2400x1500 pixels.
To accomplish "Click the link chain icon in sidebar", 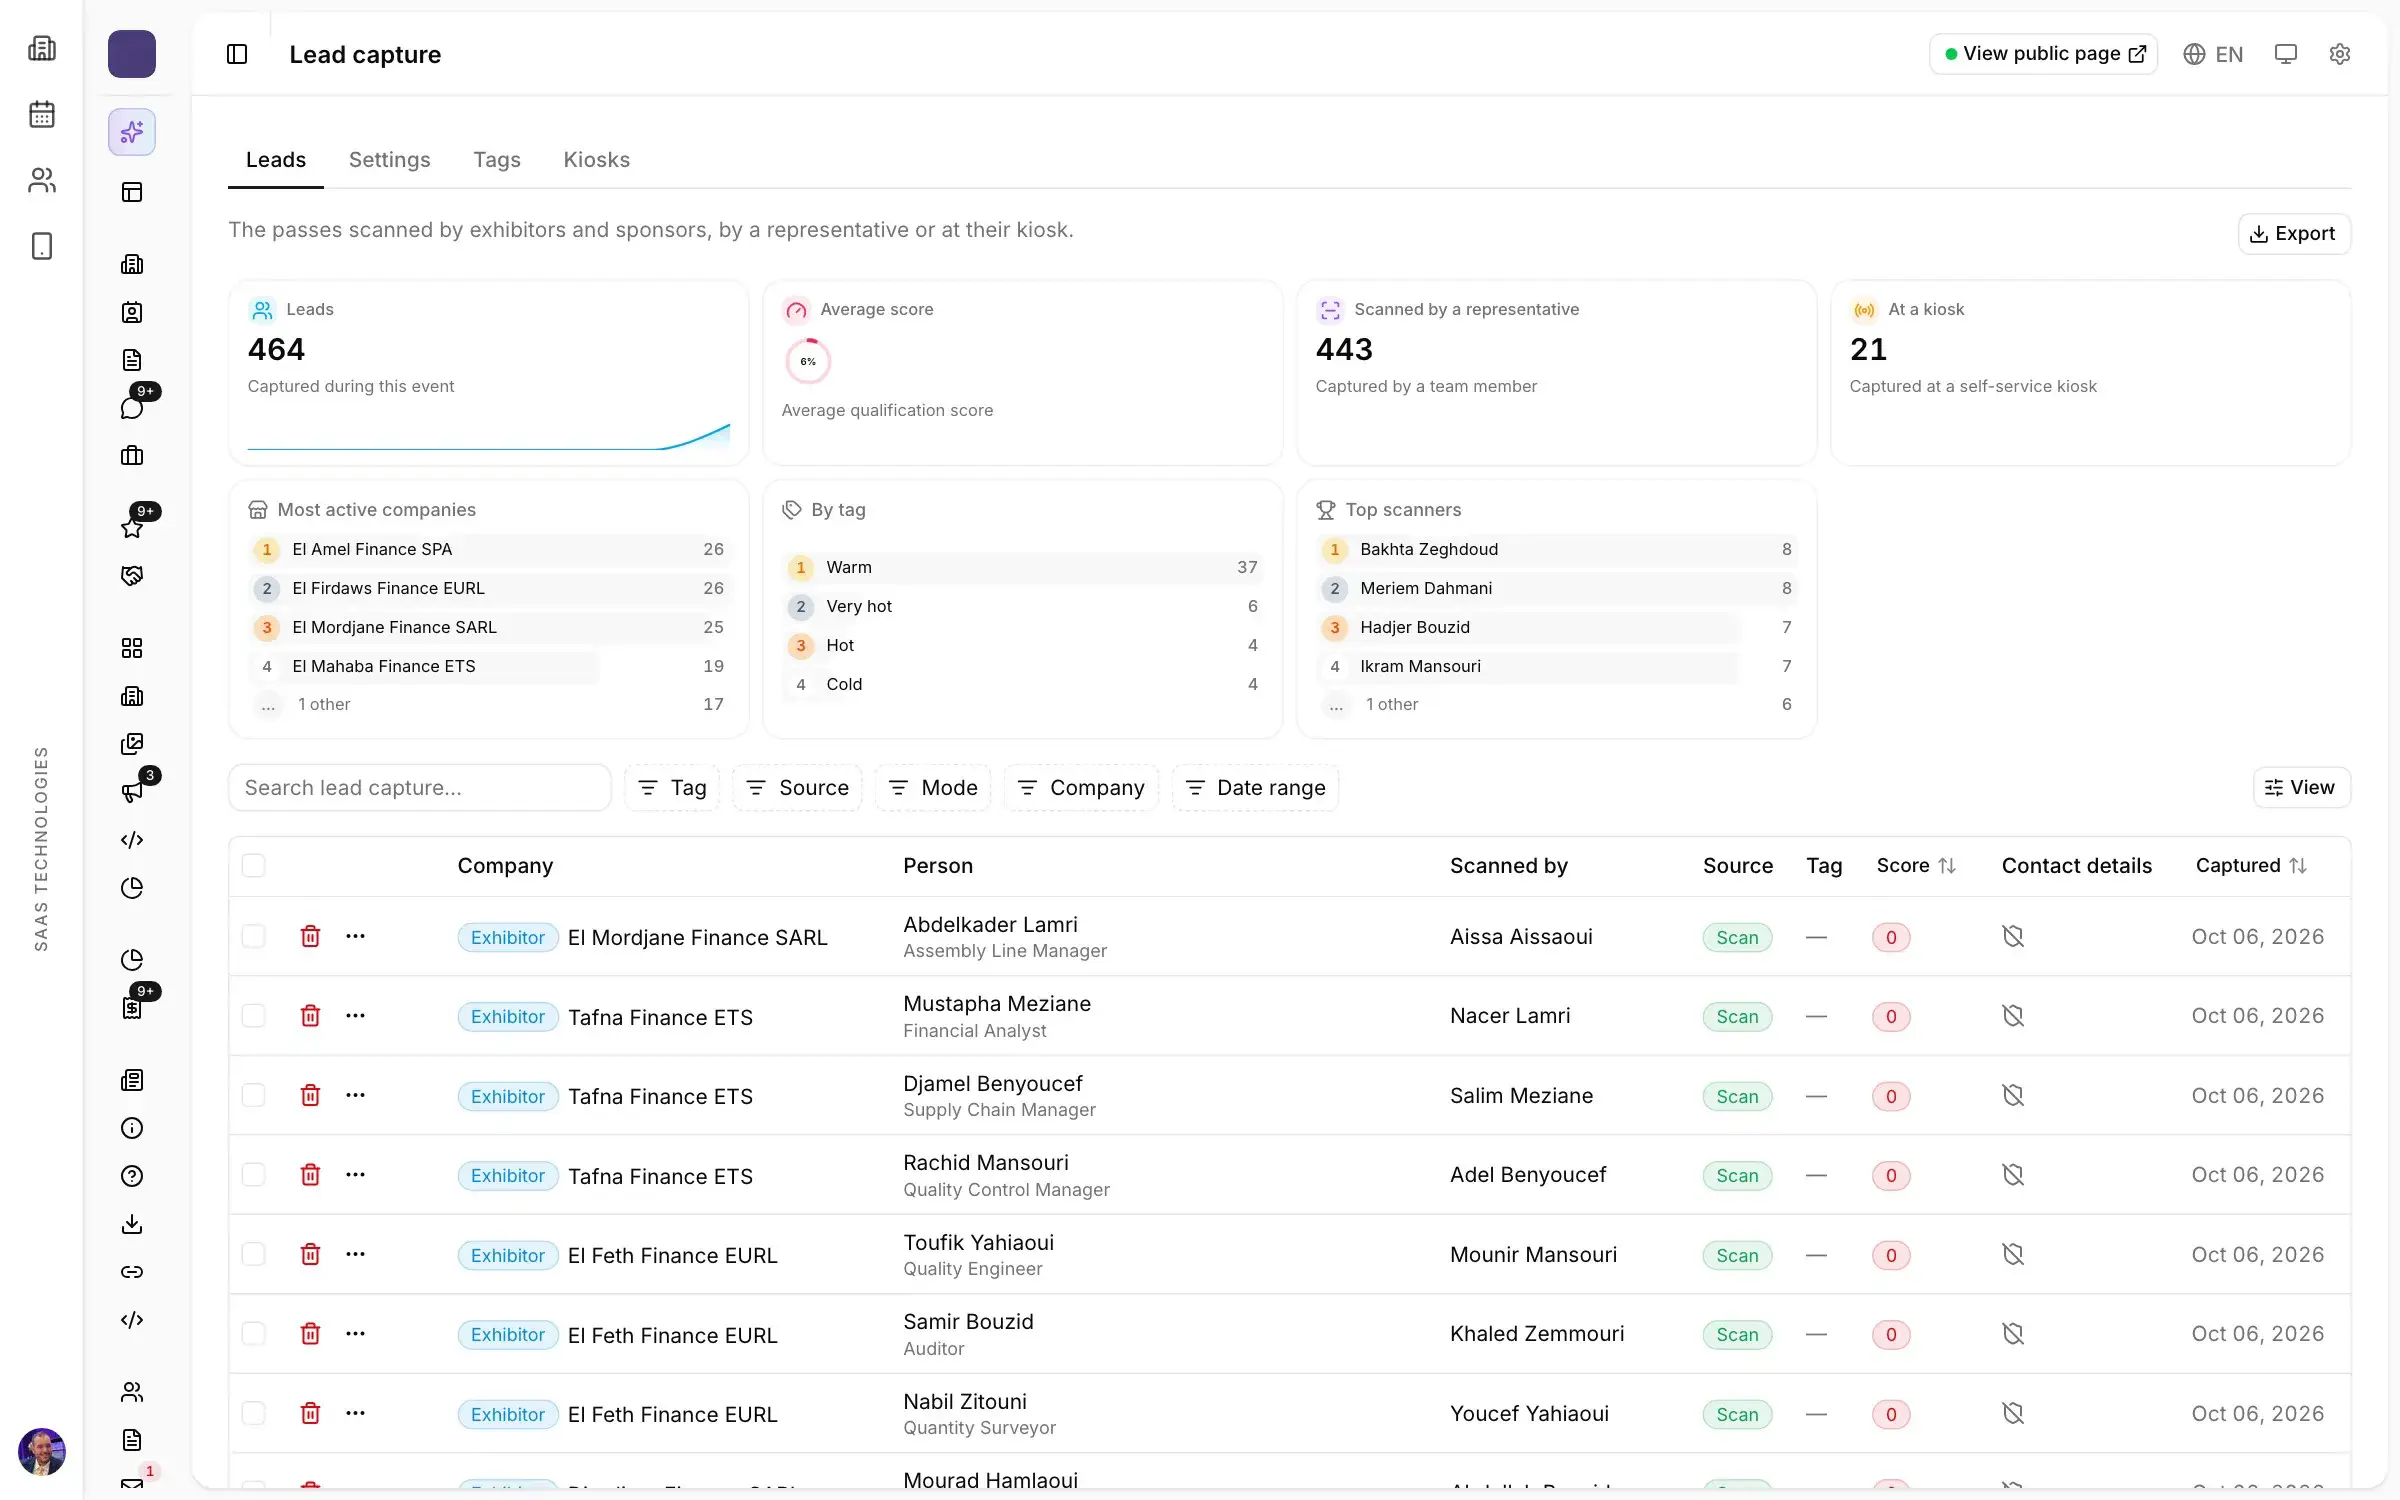I will (x=132, y=1272).
